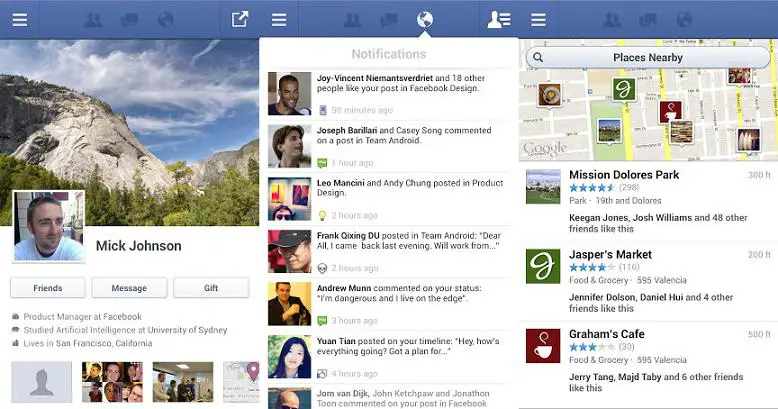The image size is (778, 409).
Task: Tap Yuan Tian's avatar
Action: tap(290, 357)
